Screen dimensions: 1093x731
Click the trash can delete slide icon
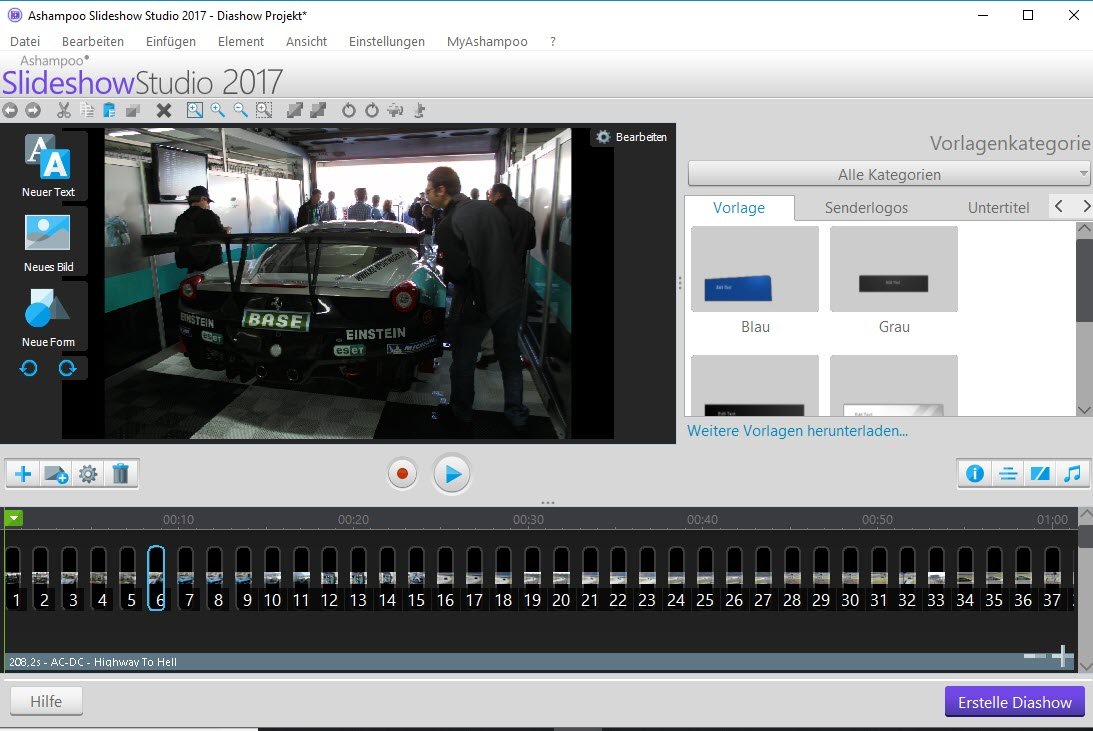pos(121,474)
